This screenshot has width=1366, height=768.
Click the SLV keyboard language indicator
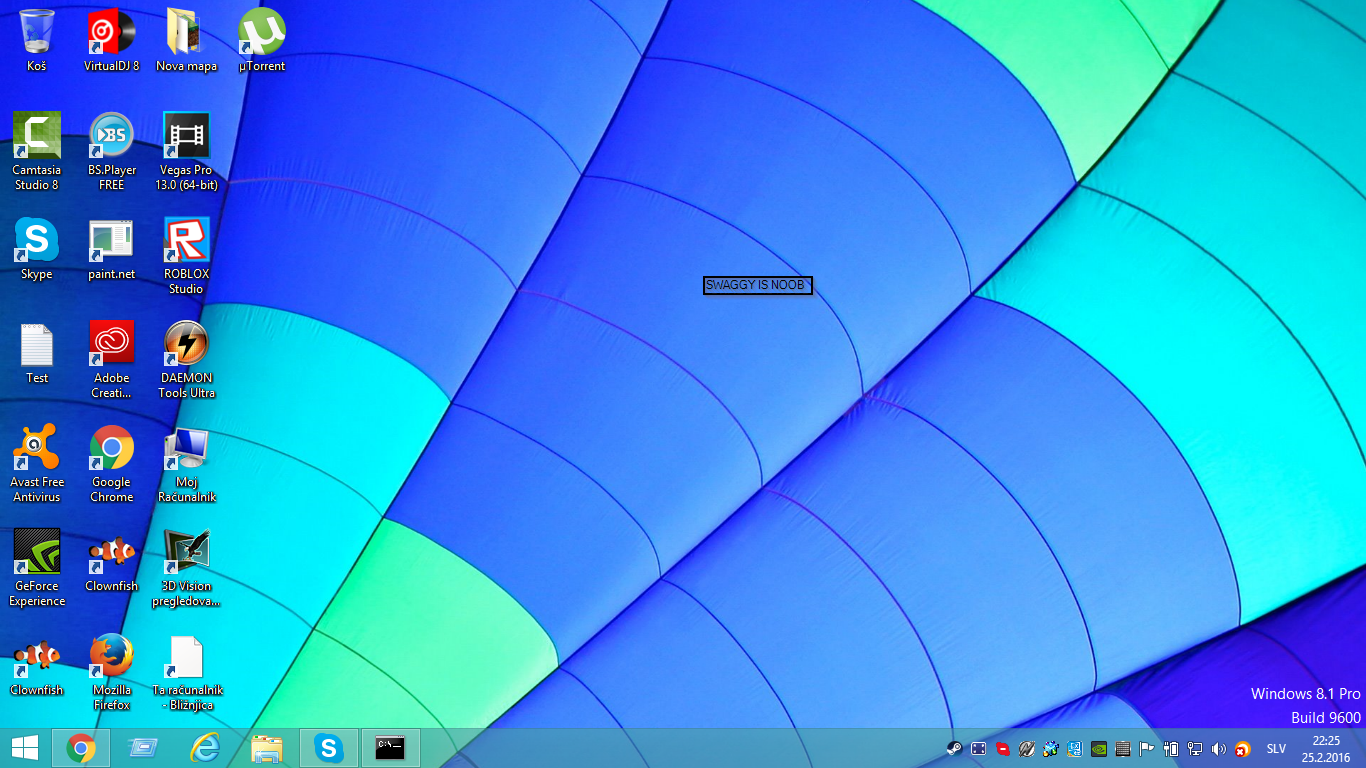click(x=1276, y=748)
